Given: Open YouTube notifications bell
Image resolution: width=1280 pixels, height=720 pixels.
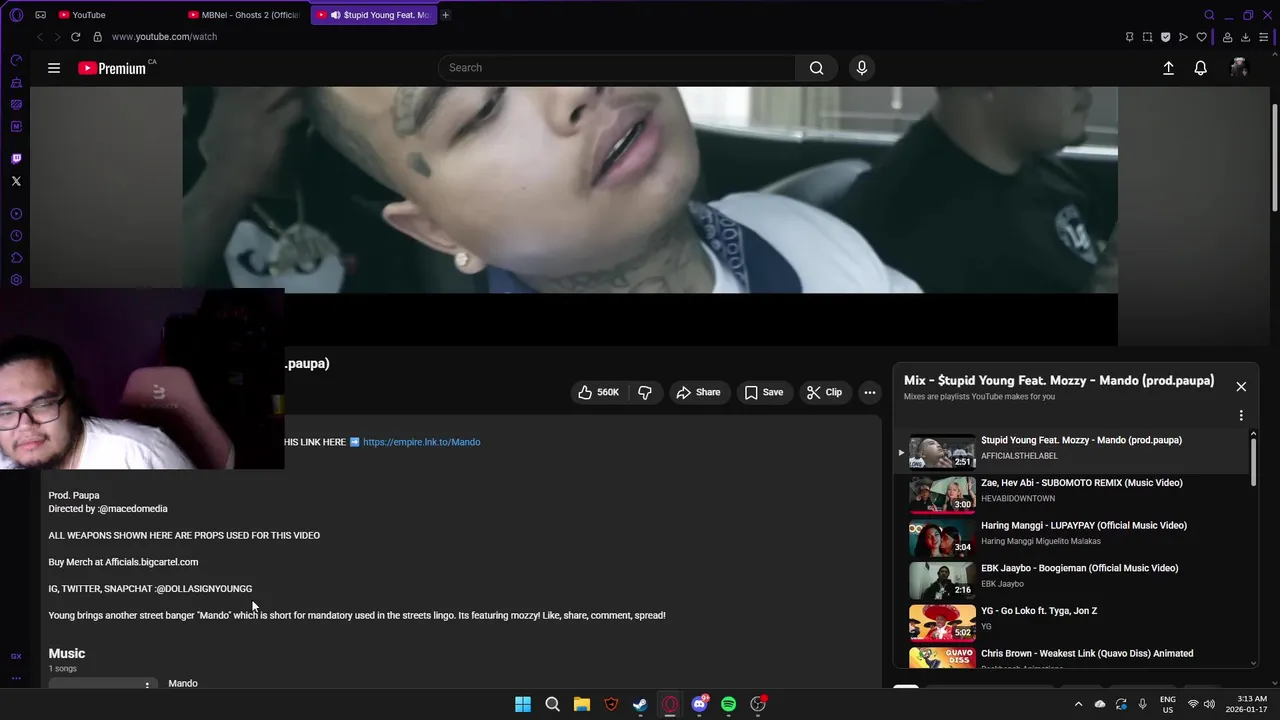Looking at the screenshot, I should (x=1200, y=68).
